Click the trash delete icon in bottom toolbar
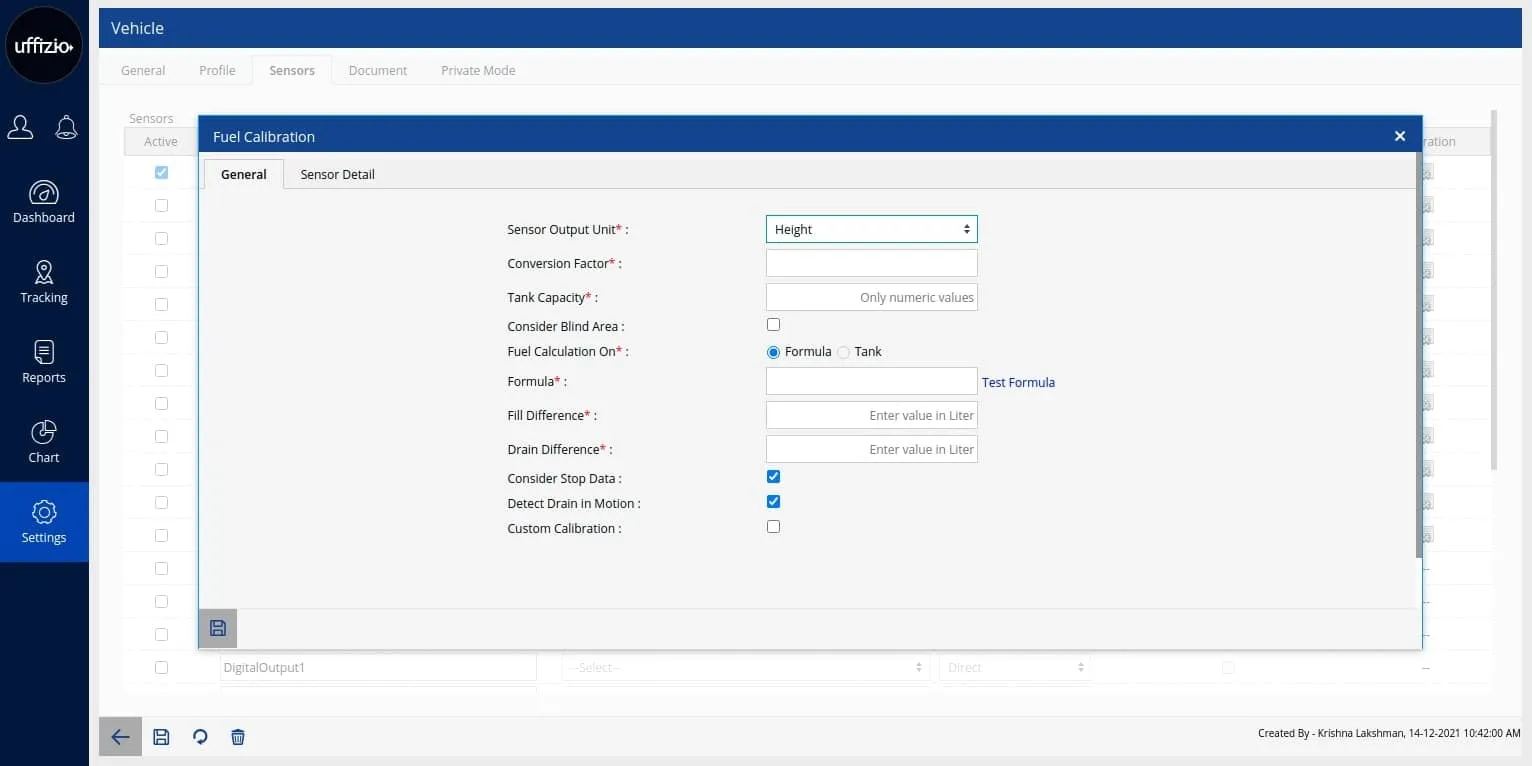The width and height of the screenshot is (1532, 766). pos(238,737)
